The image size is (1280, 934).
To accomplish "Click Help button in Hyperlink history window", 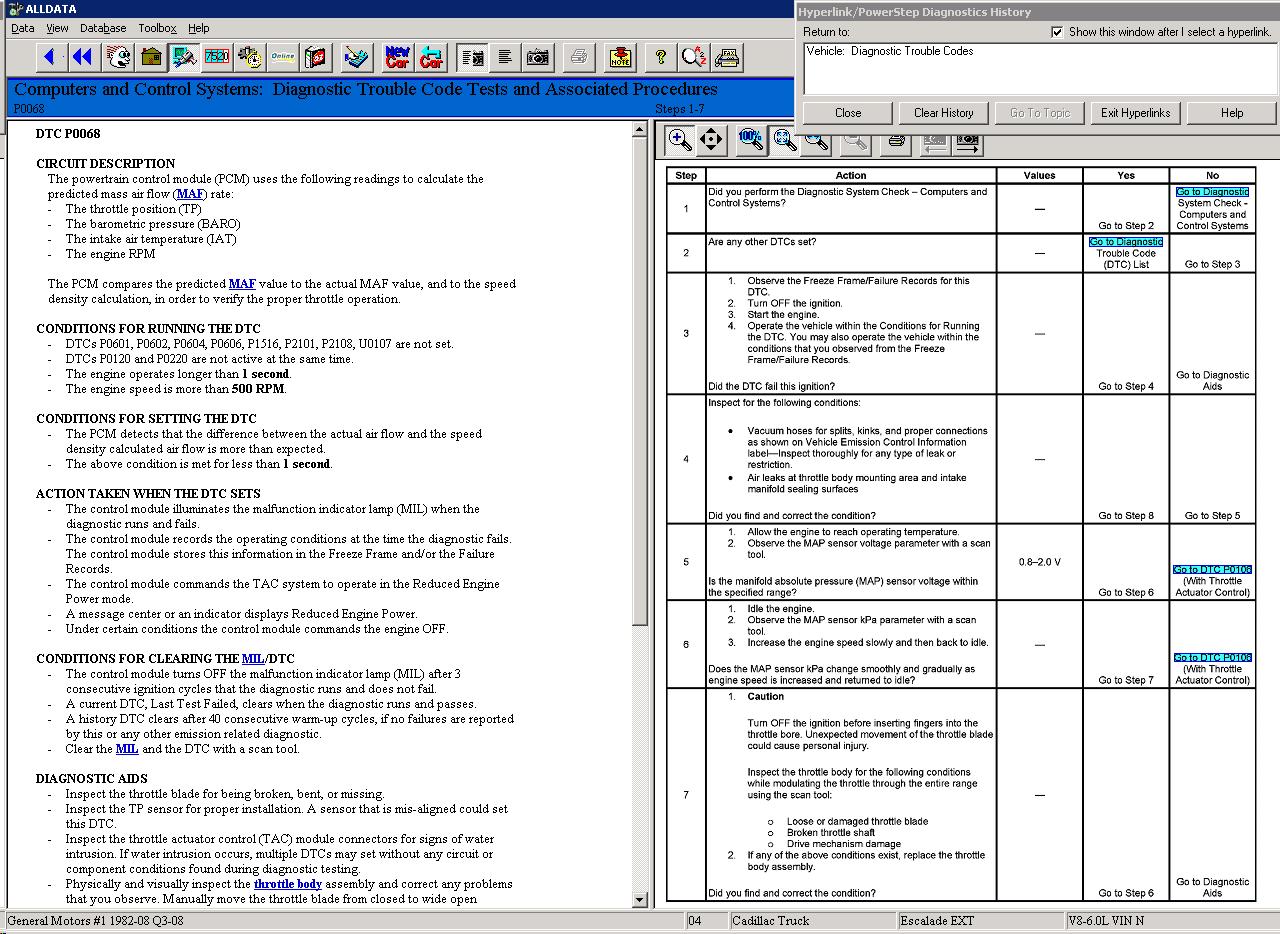I will [x=1232, y=113].
